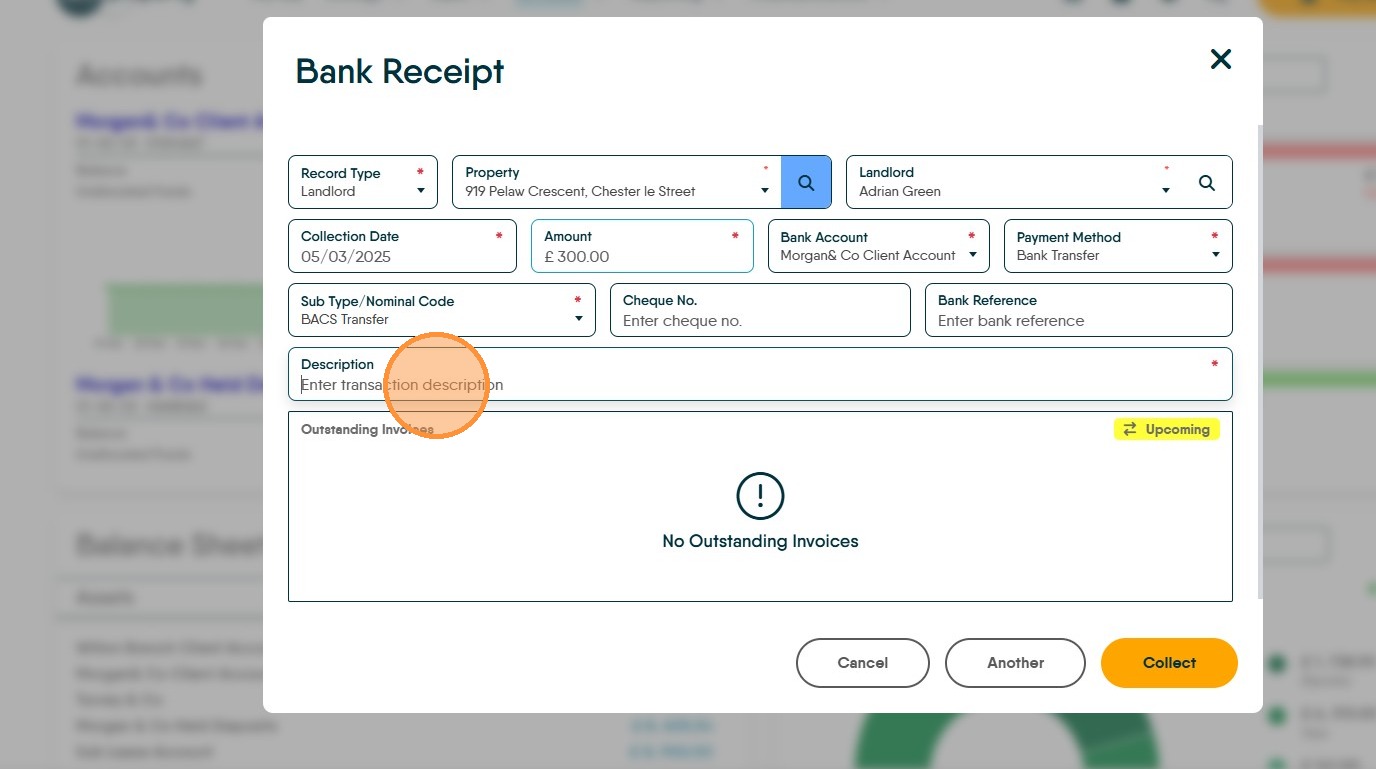Click the "Bank Receipt" heading

click(400, 72)
